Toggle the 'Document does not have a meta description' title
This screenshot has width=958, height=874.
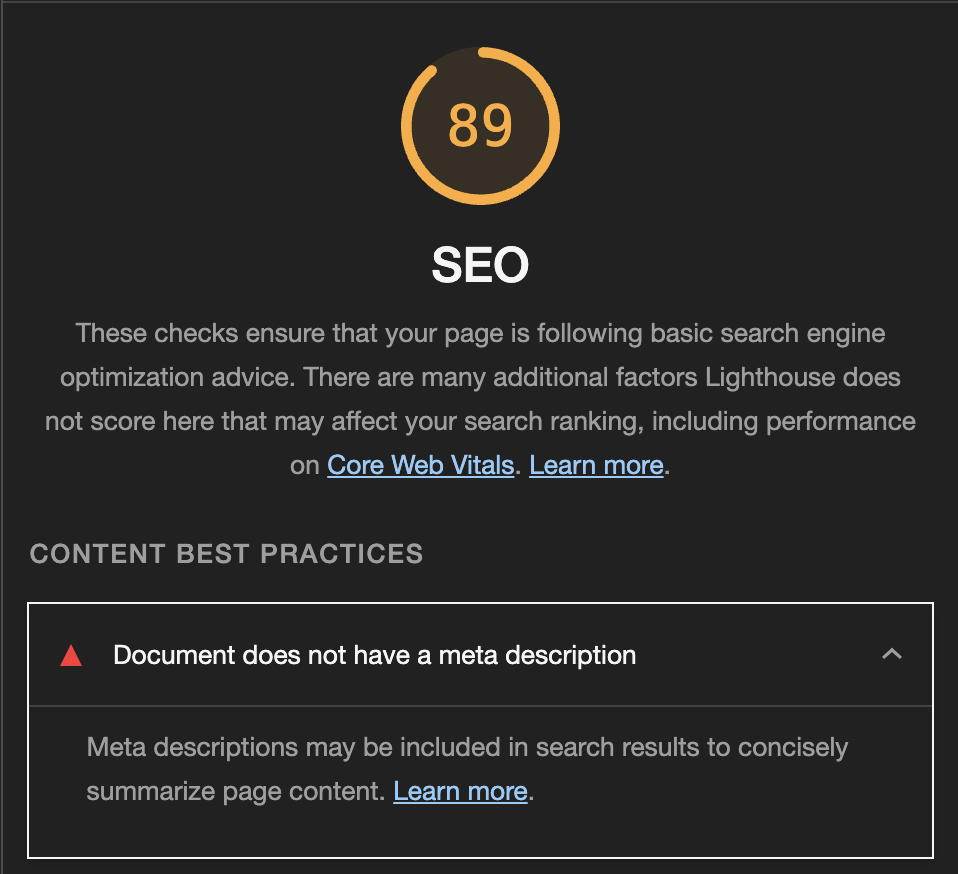375,655
